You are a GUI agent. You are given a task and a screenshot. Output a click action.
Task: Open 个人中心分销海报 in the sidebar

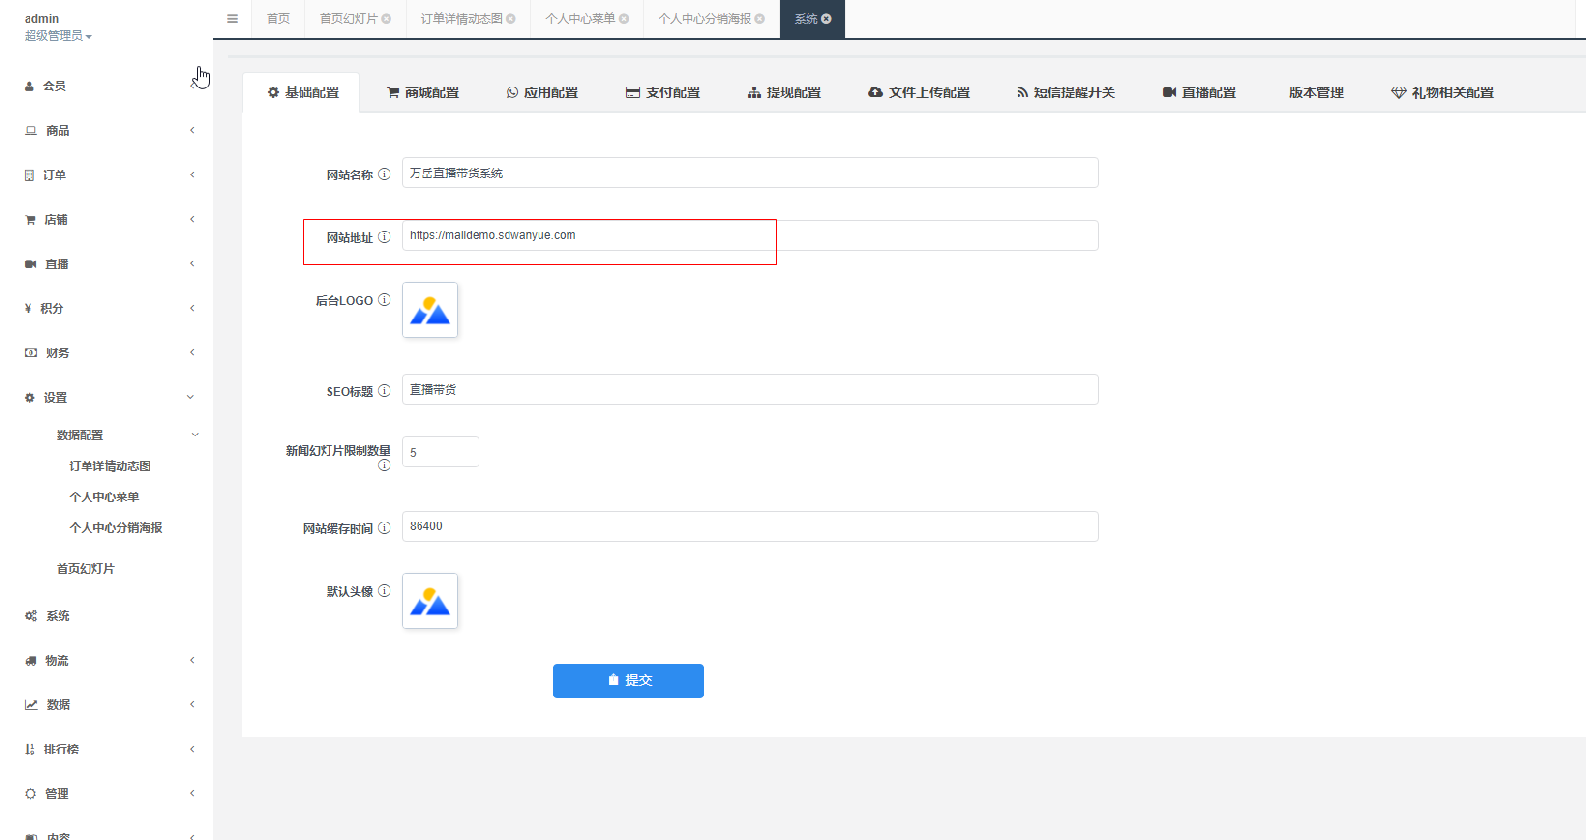click(116, 528)
